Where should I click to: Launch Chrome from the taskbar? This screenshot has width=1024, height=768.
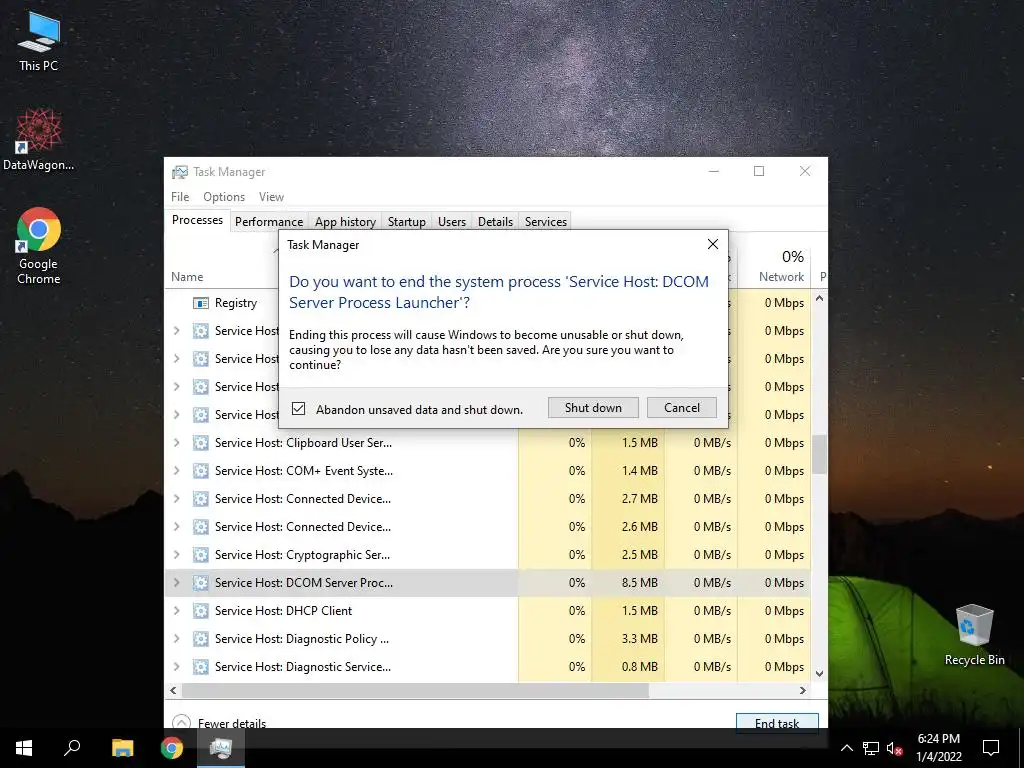pos(172,748)
